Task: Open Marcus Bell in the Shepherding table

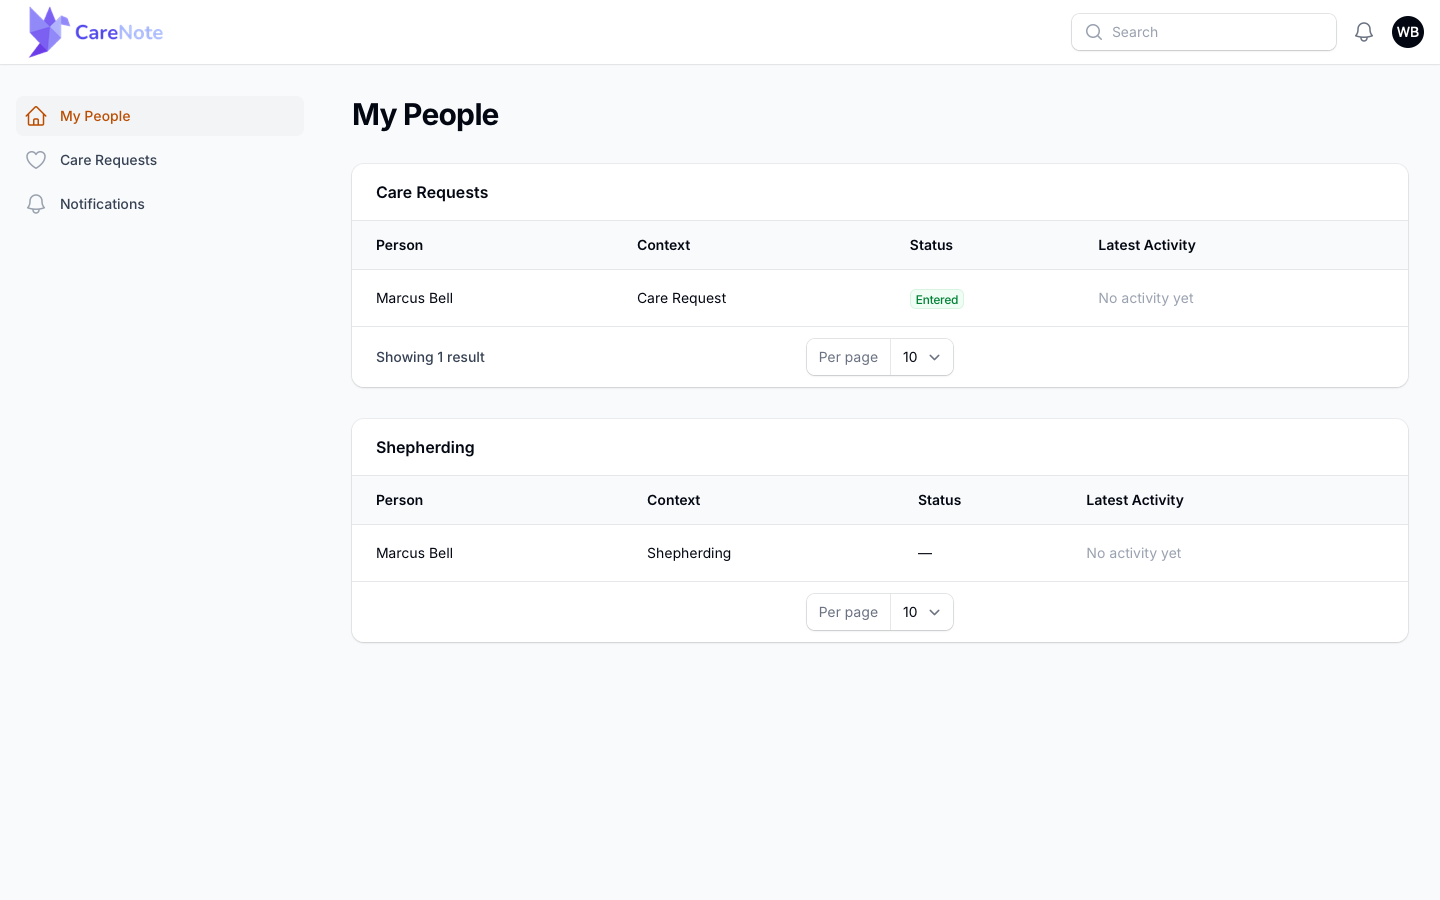Action: (414, 553)
